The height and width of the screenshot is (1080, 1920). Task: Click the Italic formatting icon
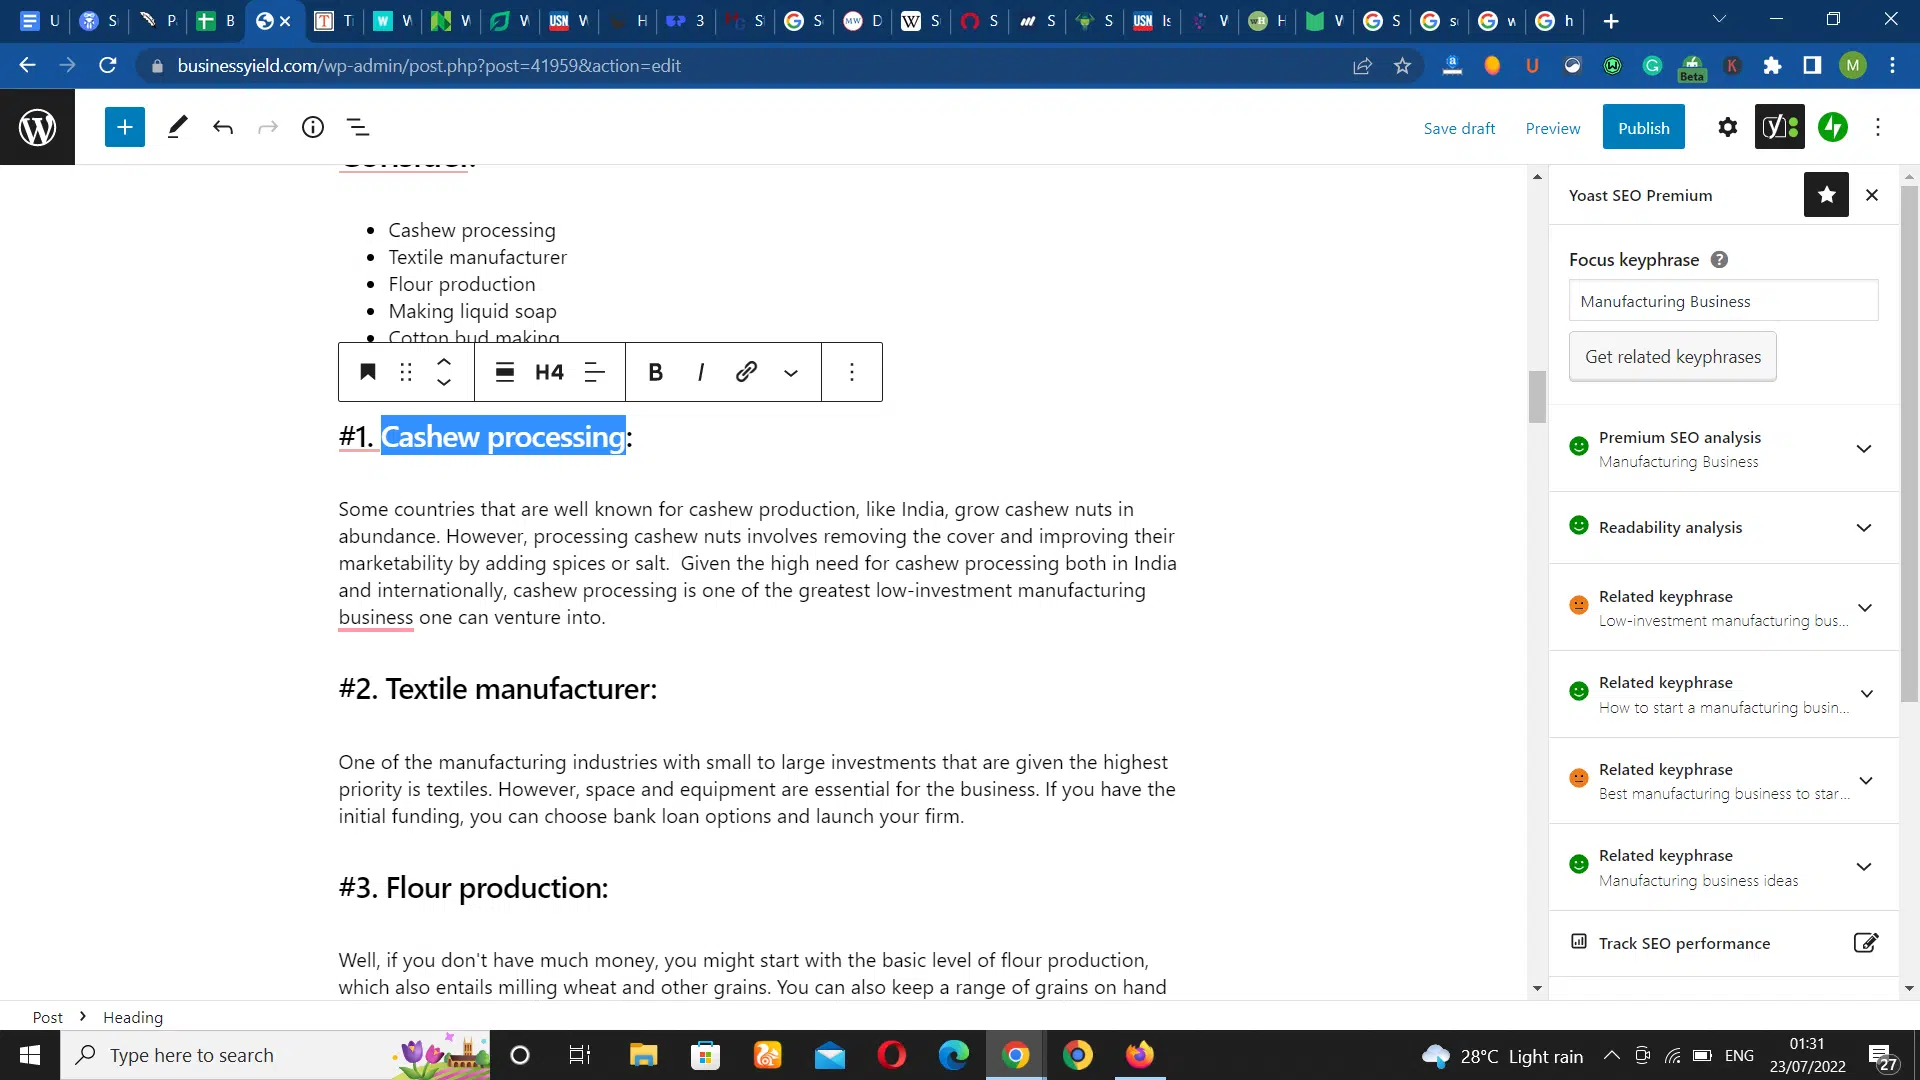(700, 372)
